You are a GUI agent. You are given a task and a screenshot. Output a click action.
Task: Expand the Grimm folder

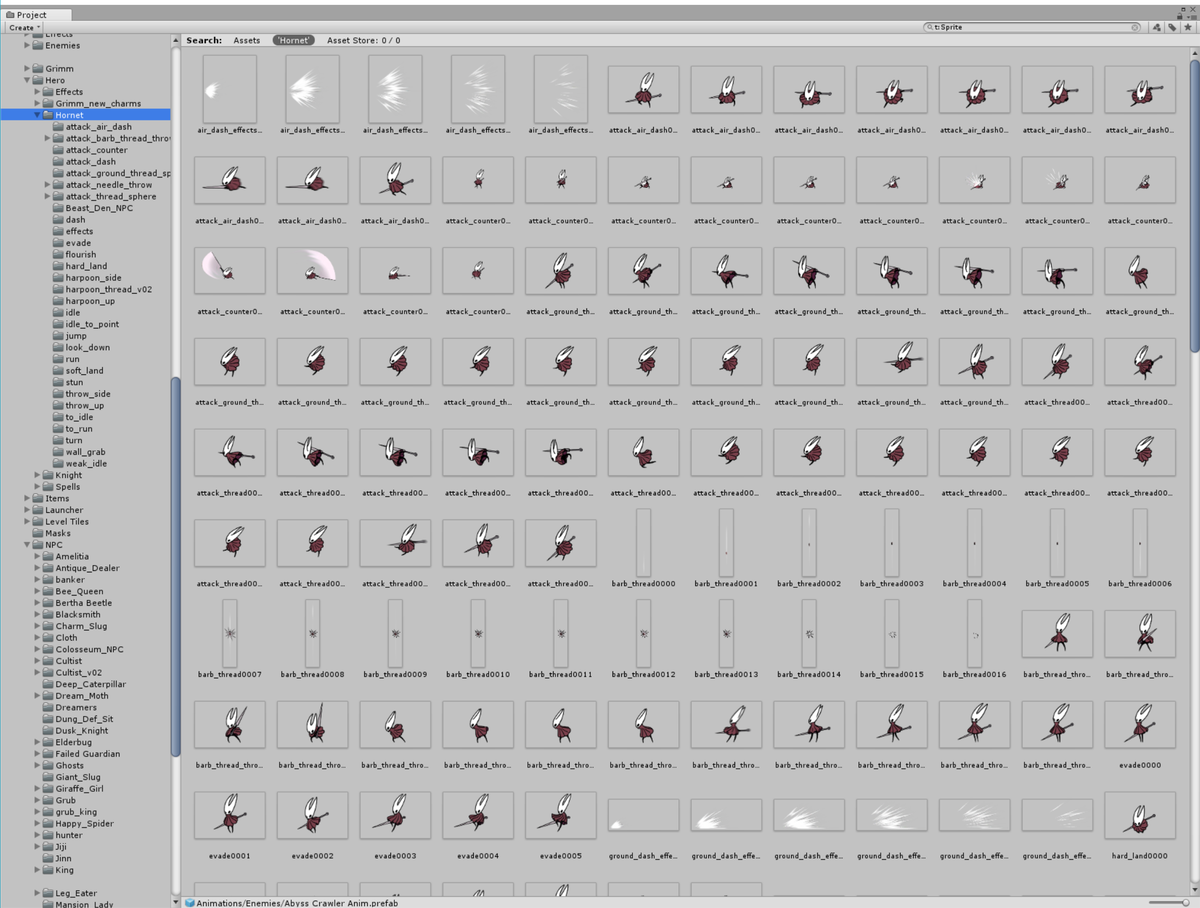click(x=26, y=68)
